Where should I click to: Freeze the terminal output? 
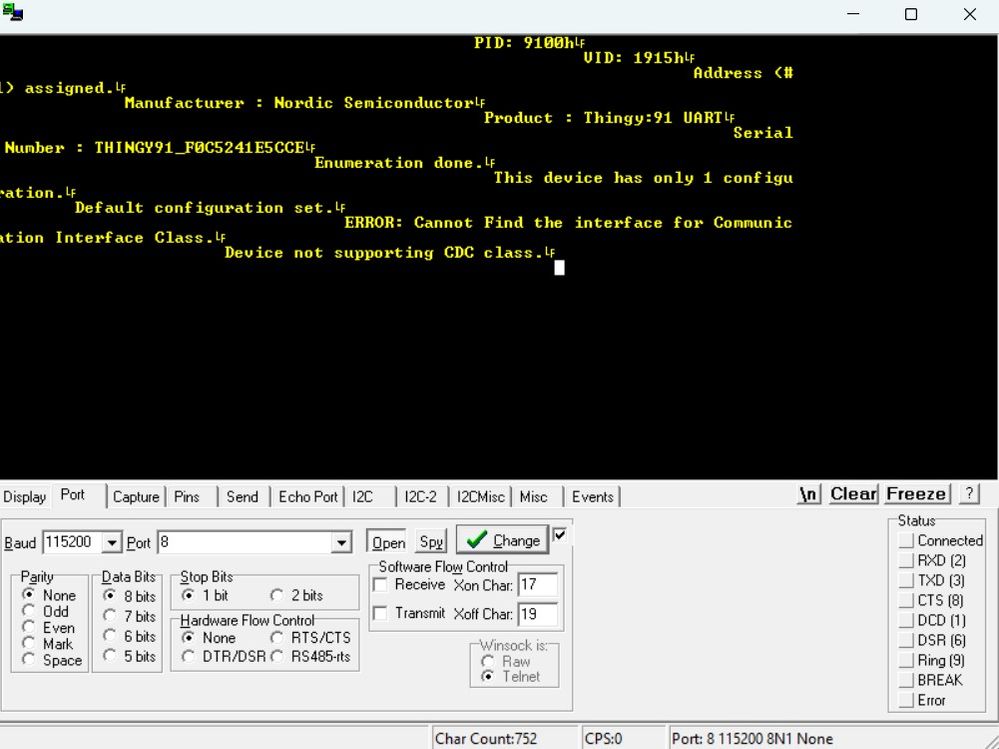(915, 493)
